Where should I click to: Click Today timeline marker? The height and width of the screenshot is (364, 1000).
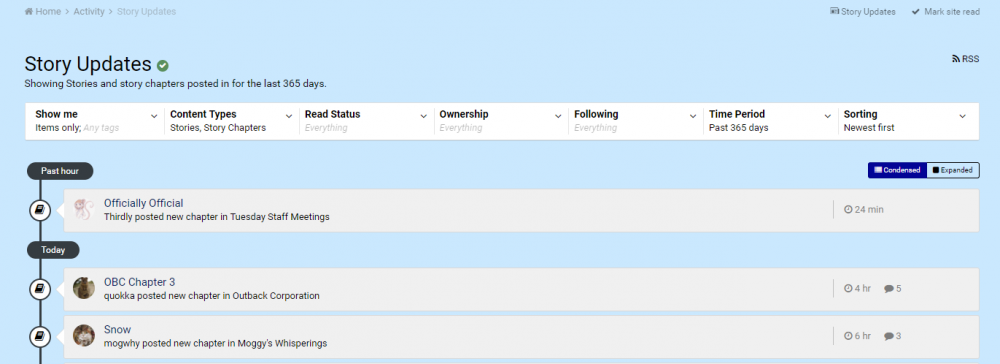[53, 250]
